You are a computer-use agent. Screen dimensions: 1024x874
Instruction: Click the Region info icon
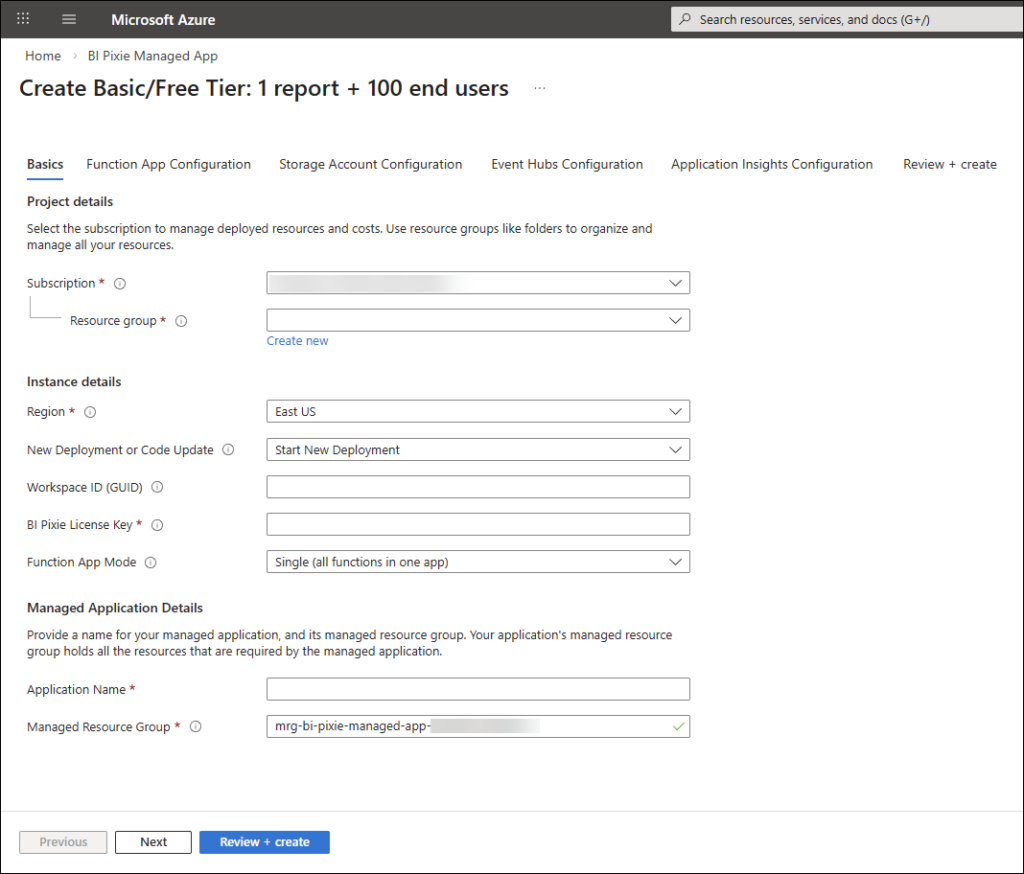point(90,412)
